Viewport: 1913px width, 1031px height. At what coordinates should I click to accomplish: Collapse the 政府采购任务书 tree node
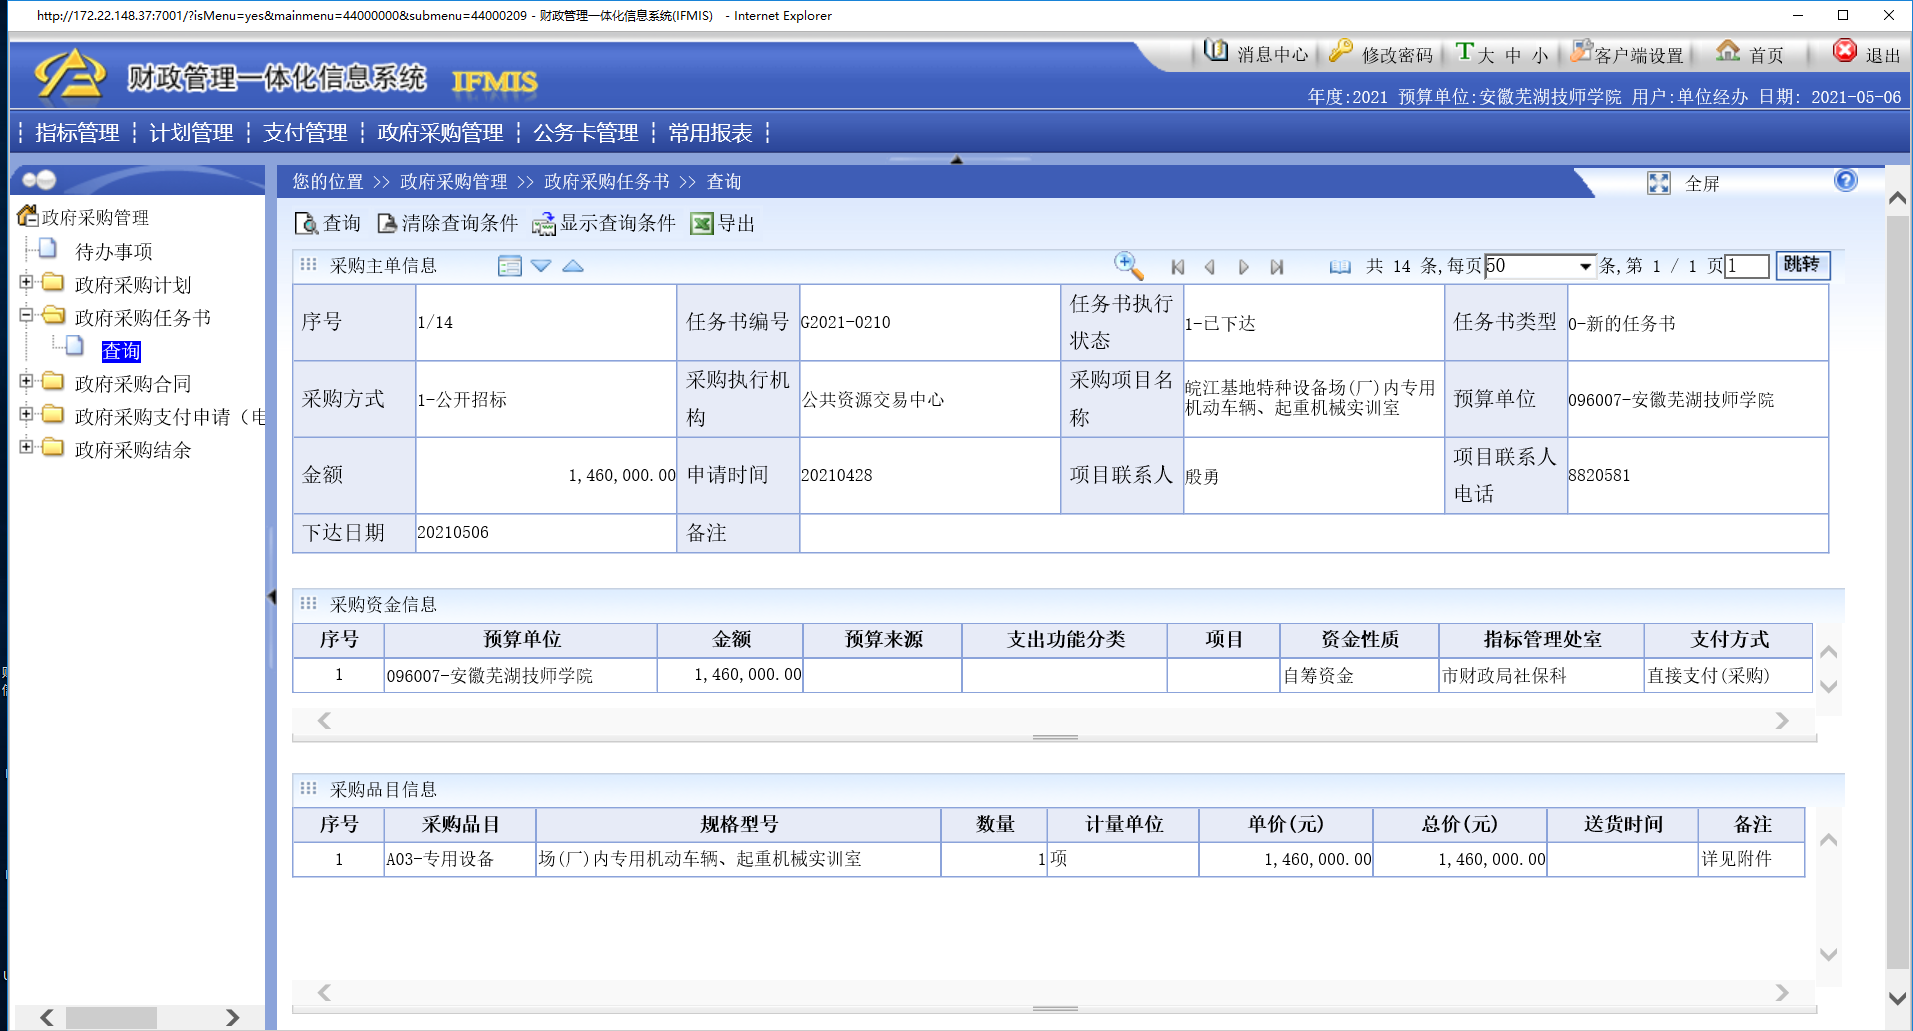[x=27, y=315]
